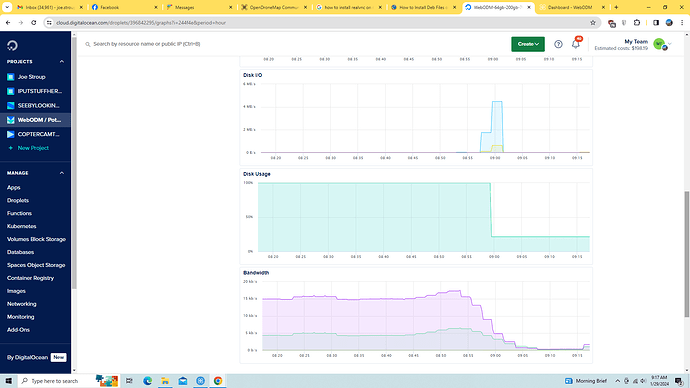690x388 pixels.
Task: Click the Joe Stroup project icon
Action: (11, 77)
